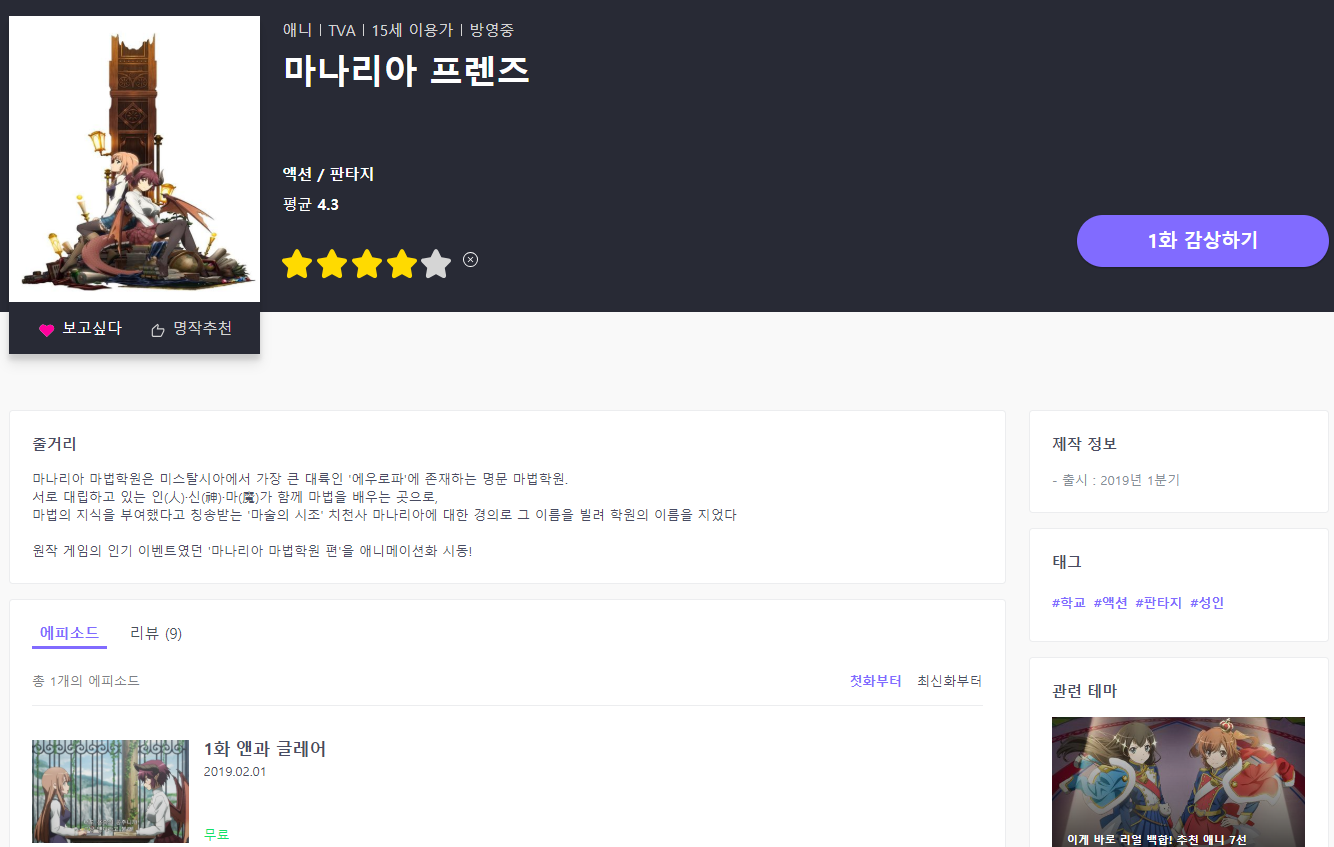This screenshot has width=1334, height=847.
Task: Open the #학교 tag
Action: click(1068, 603)
